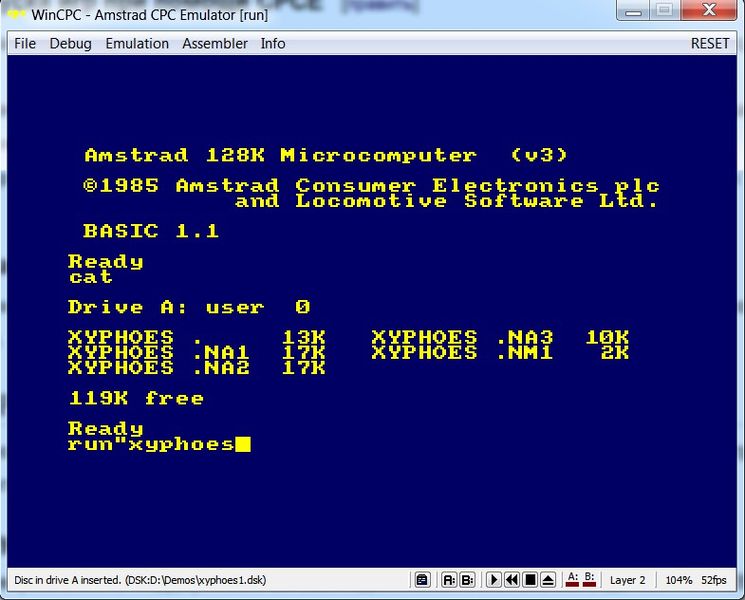Click the BASIC 1.1 text

151,231
